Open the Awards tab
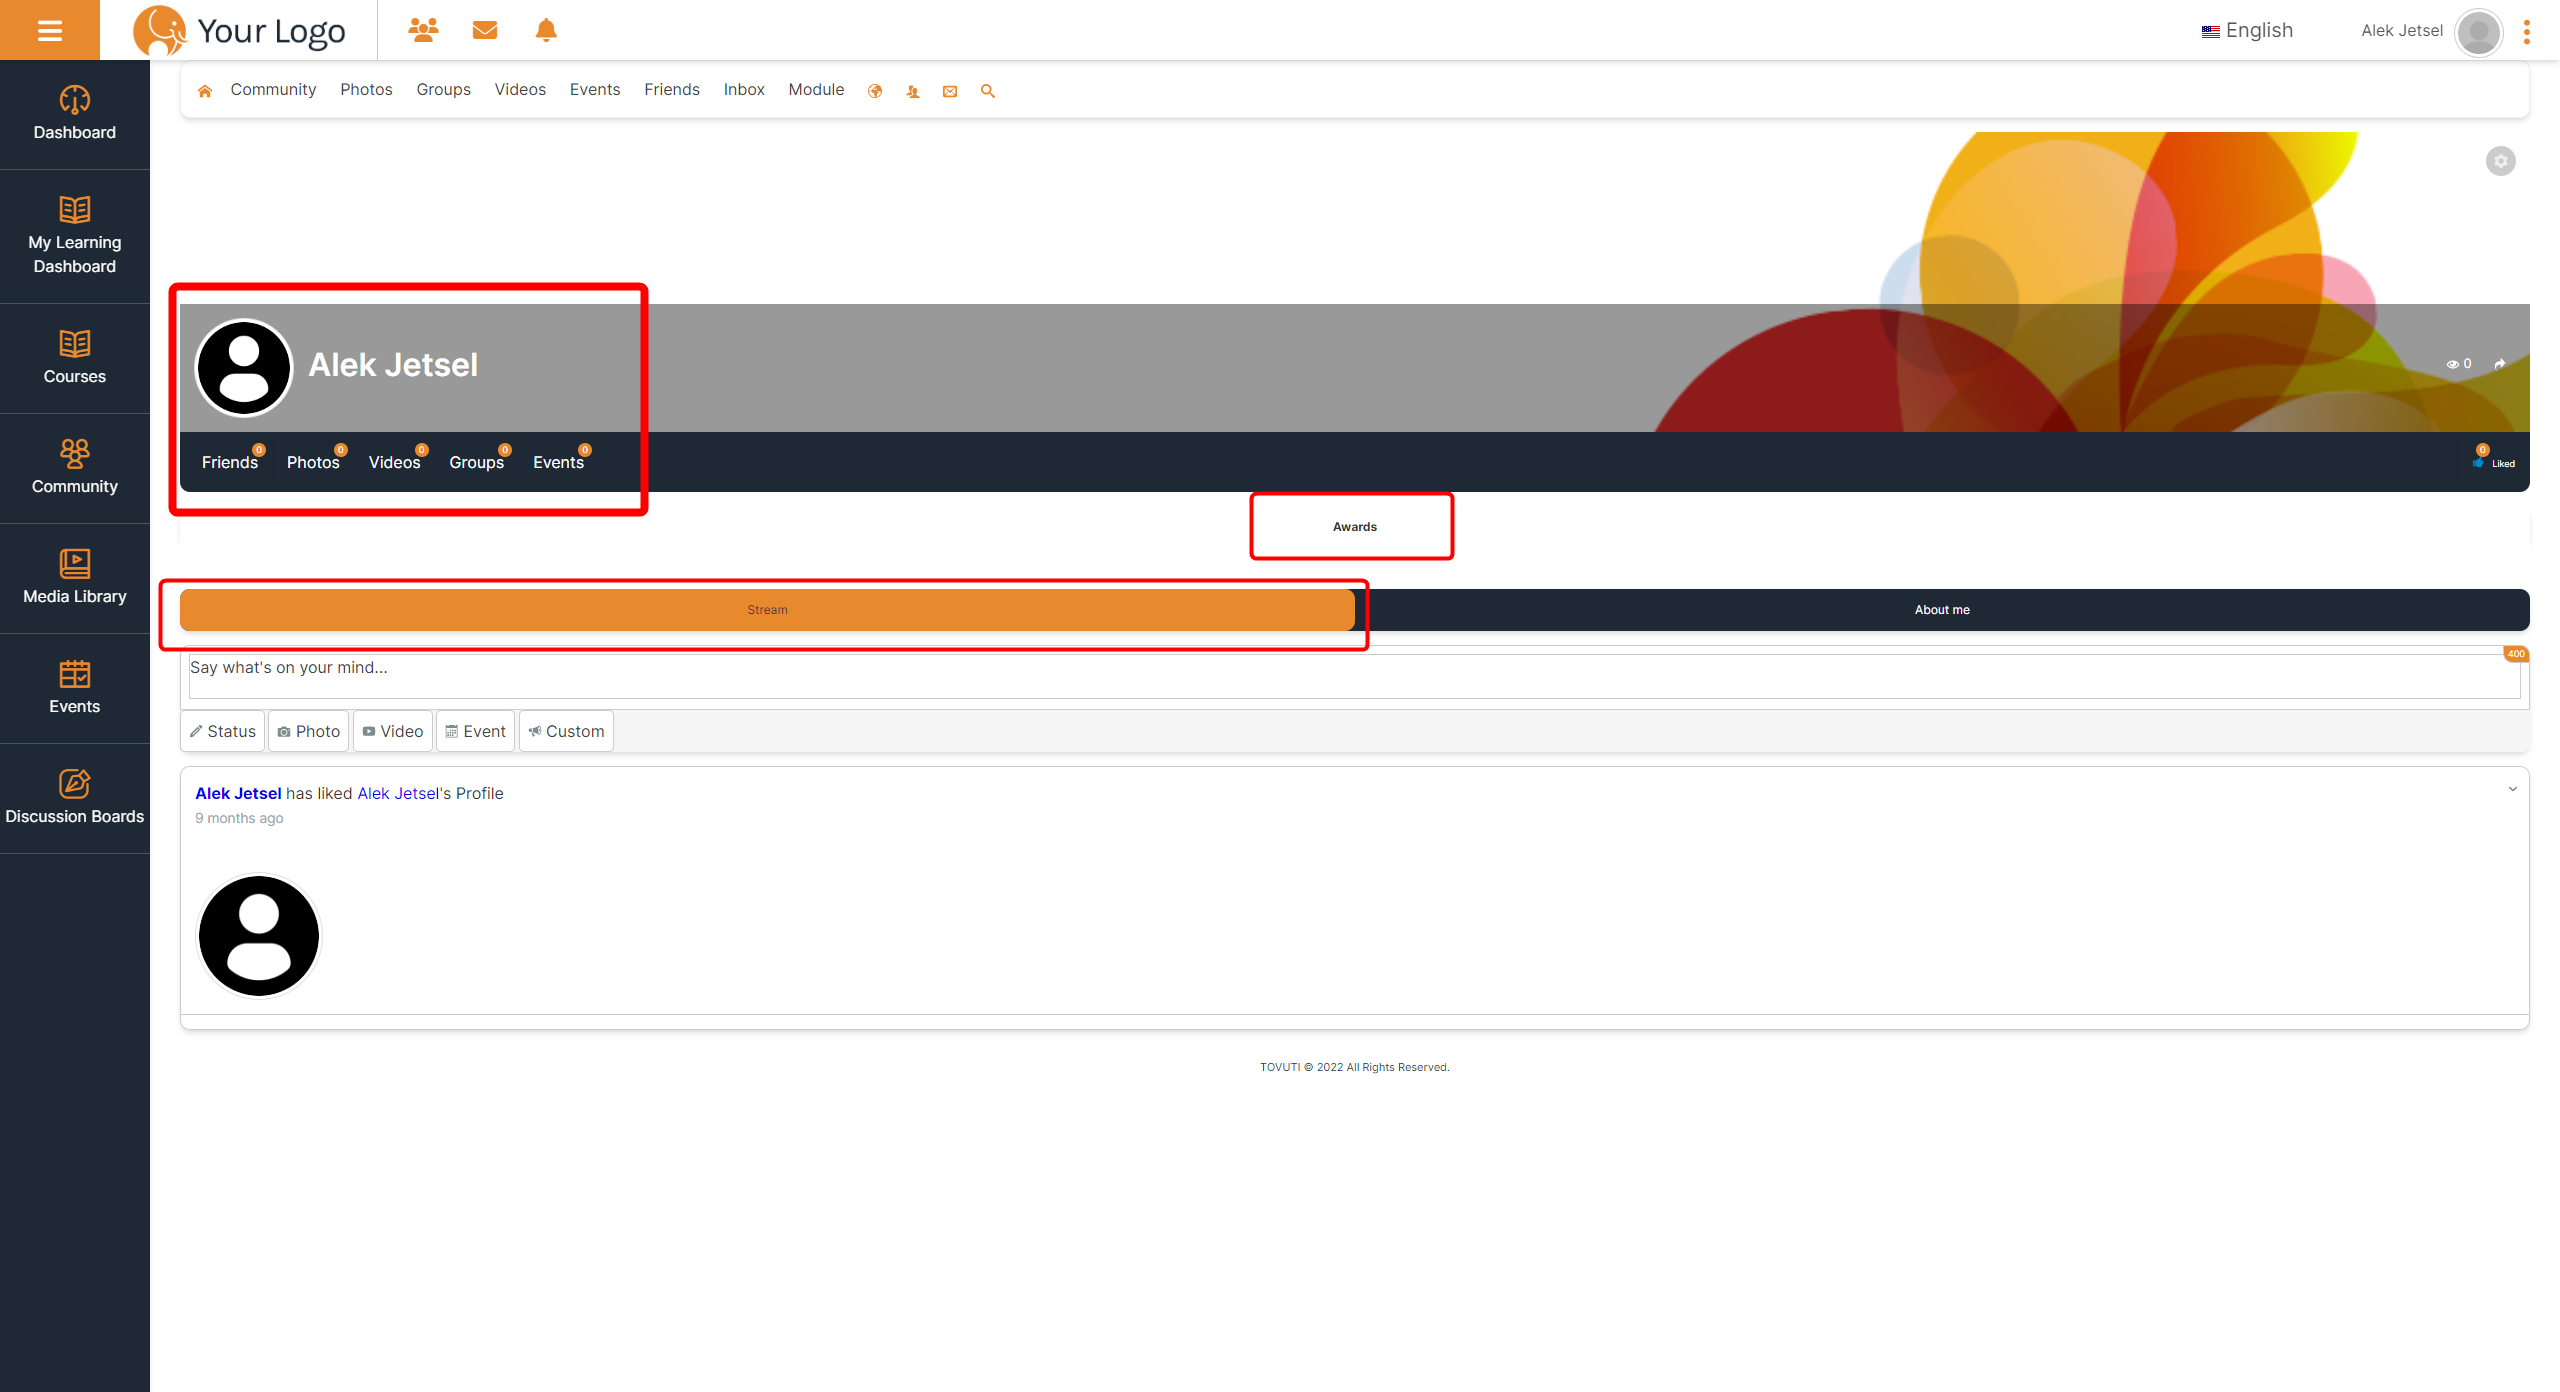The height and width of the screenshot is (1392, 2560). [1354, 527]
